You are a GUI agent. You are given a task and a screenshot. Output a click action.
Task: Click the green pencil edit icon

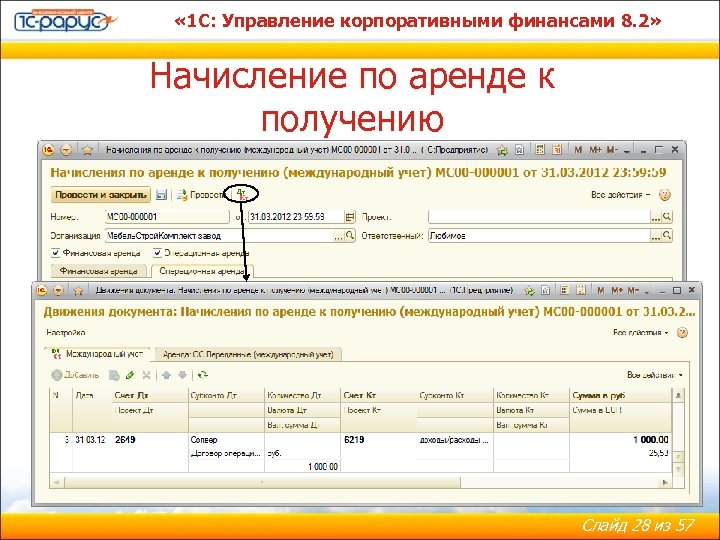(130, 375)
